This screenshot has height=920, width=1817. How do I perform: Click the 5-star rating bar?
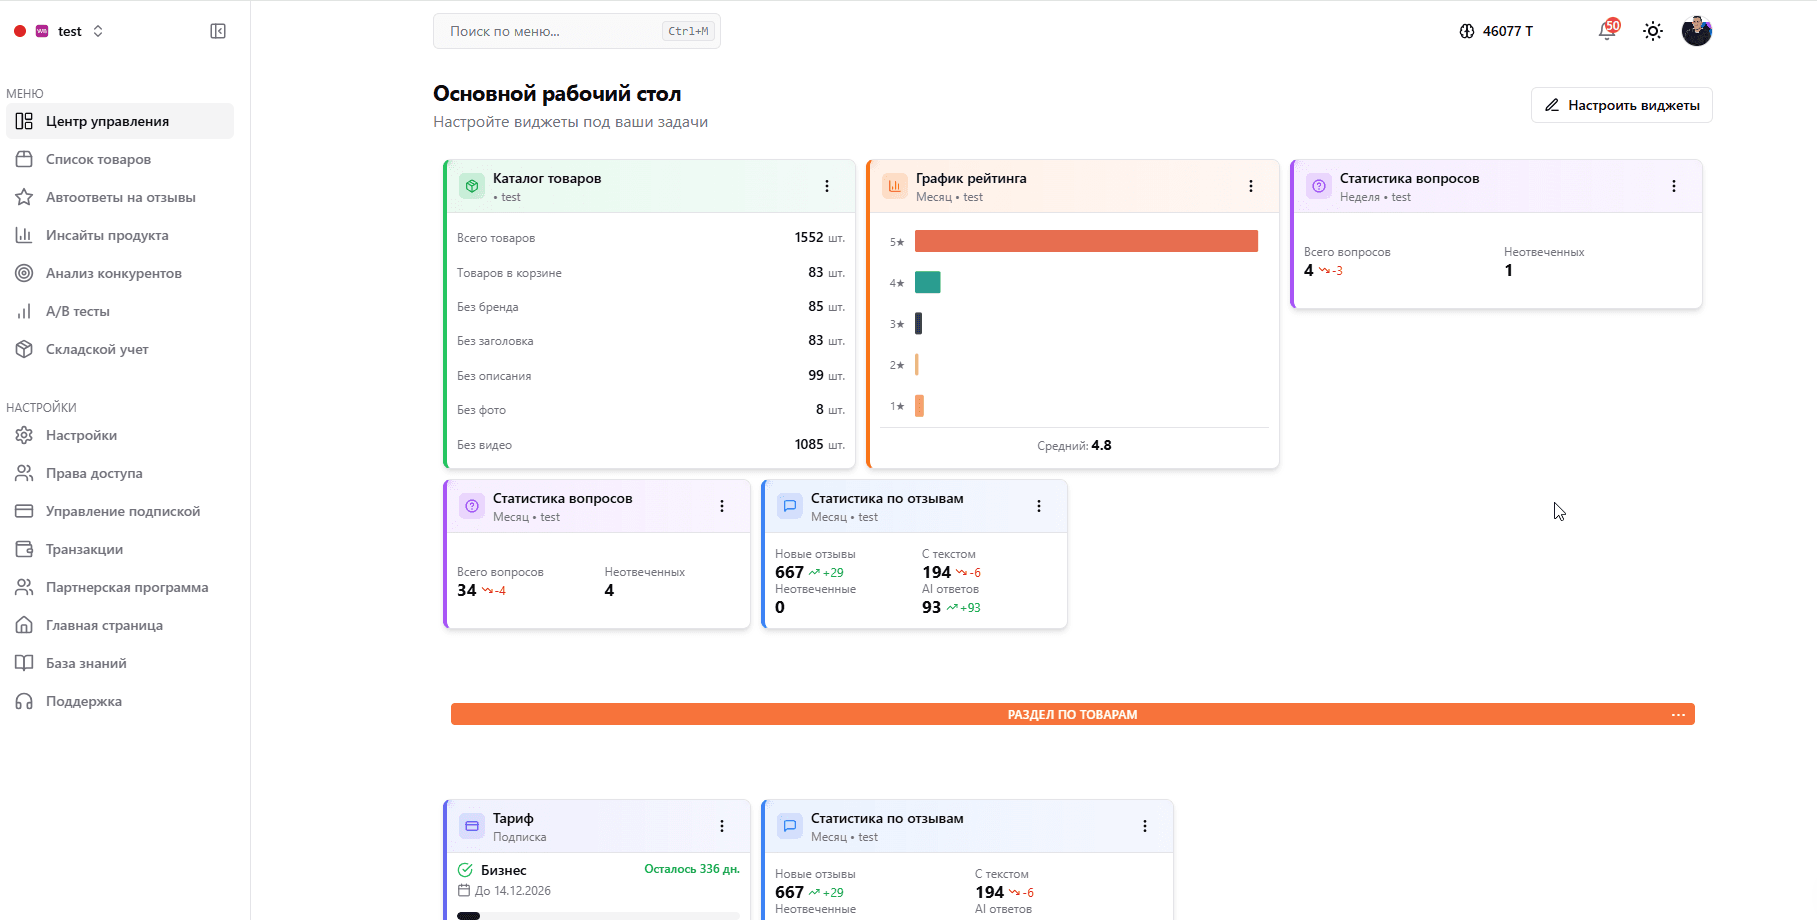1086,241
